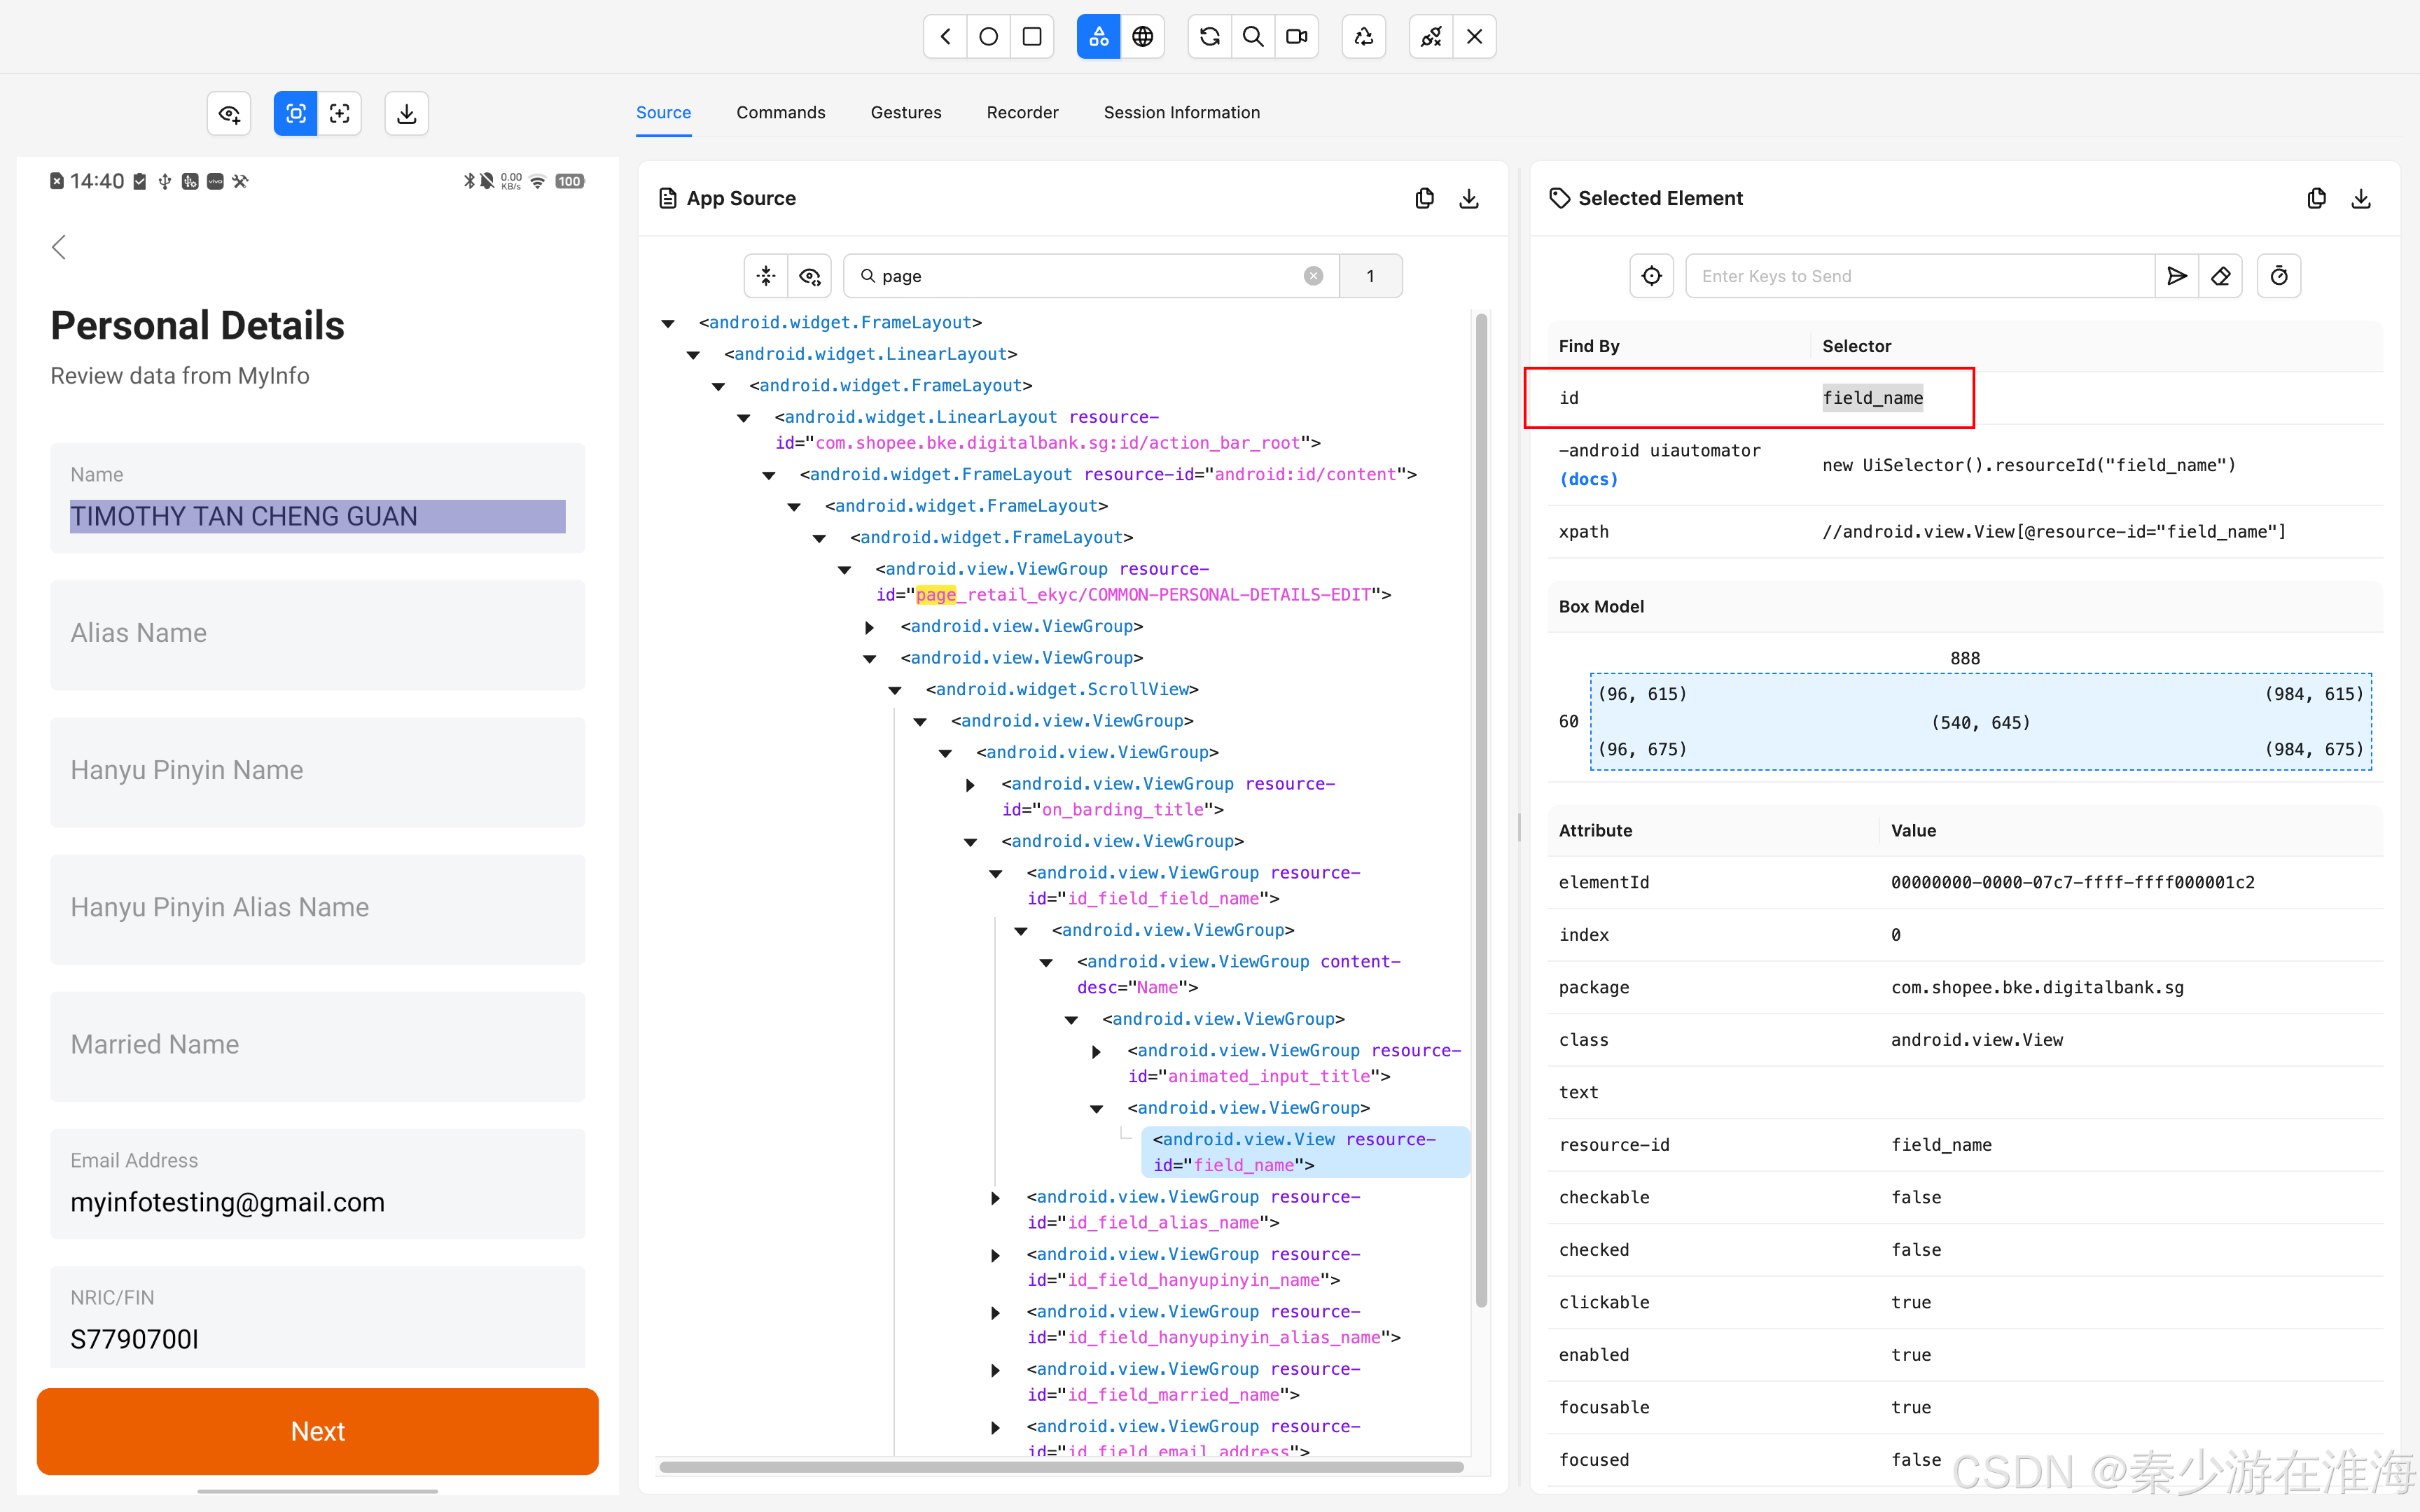Image resolution: width=2420 pixels, height=1512 pixels.
Task: Collapse the id_field_field_name node
Action: [x=996, y=874]
